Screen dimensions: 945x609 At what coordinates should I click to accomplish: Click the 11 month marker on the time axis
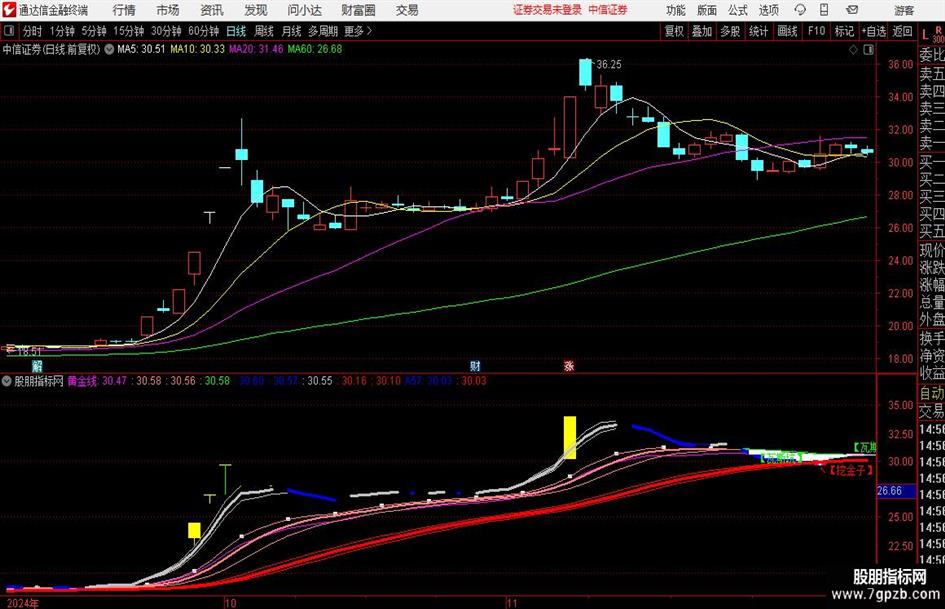(x=512, y=603)
